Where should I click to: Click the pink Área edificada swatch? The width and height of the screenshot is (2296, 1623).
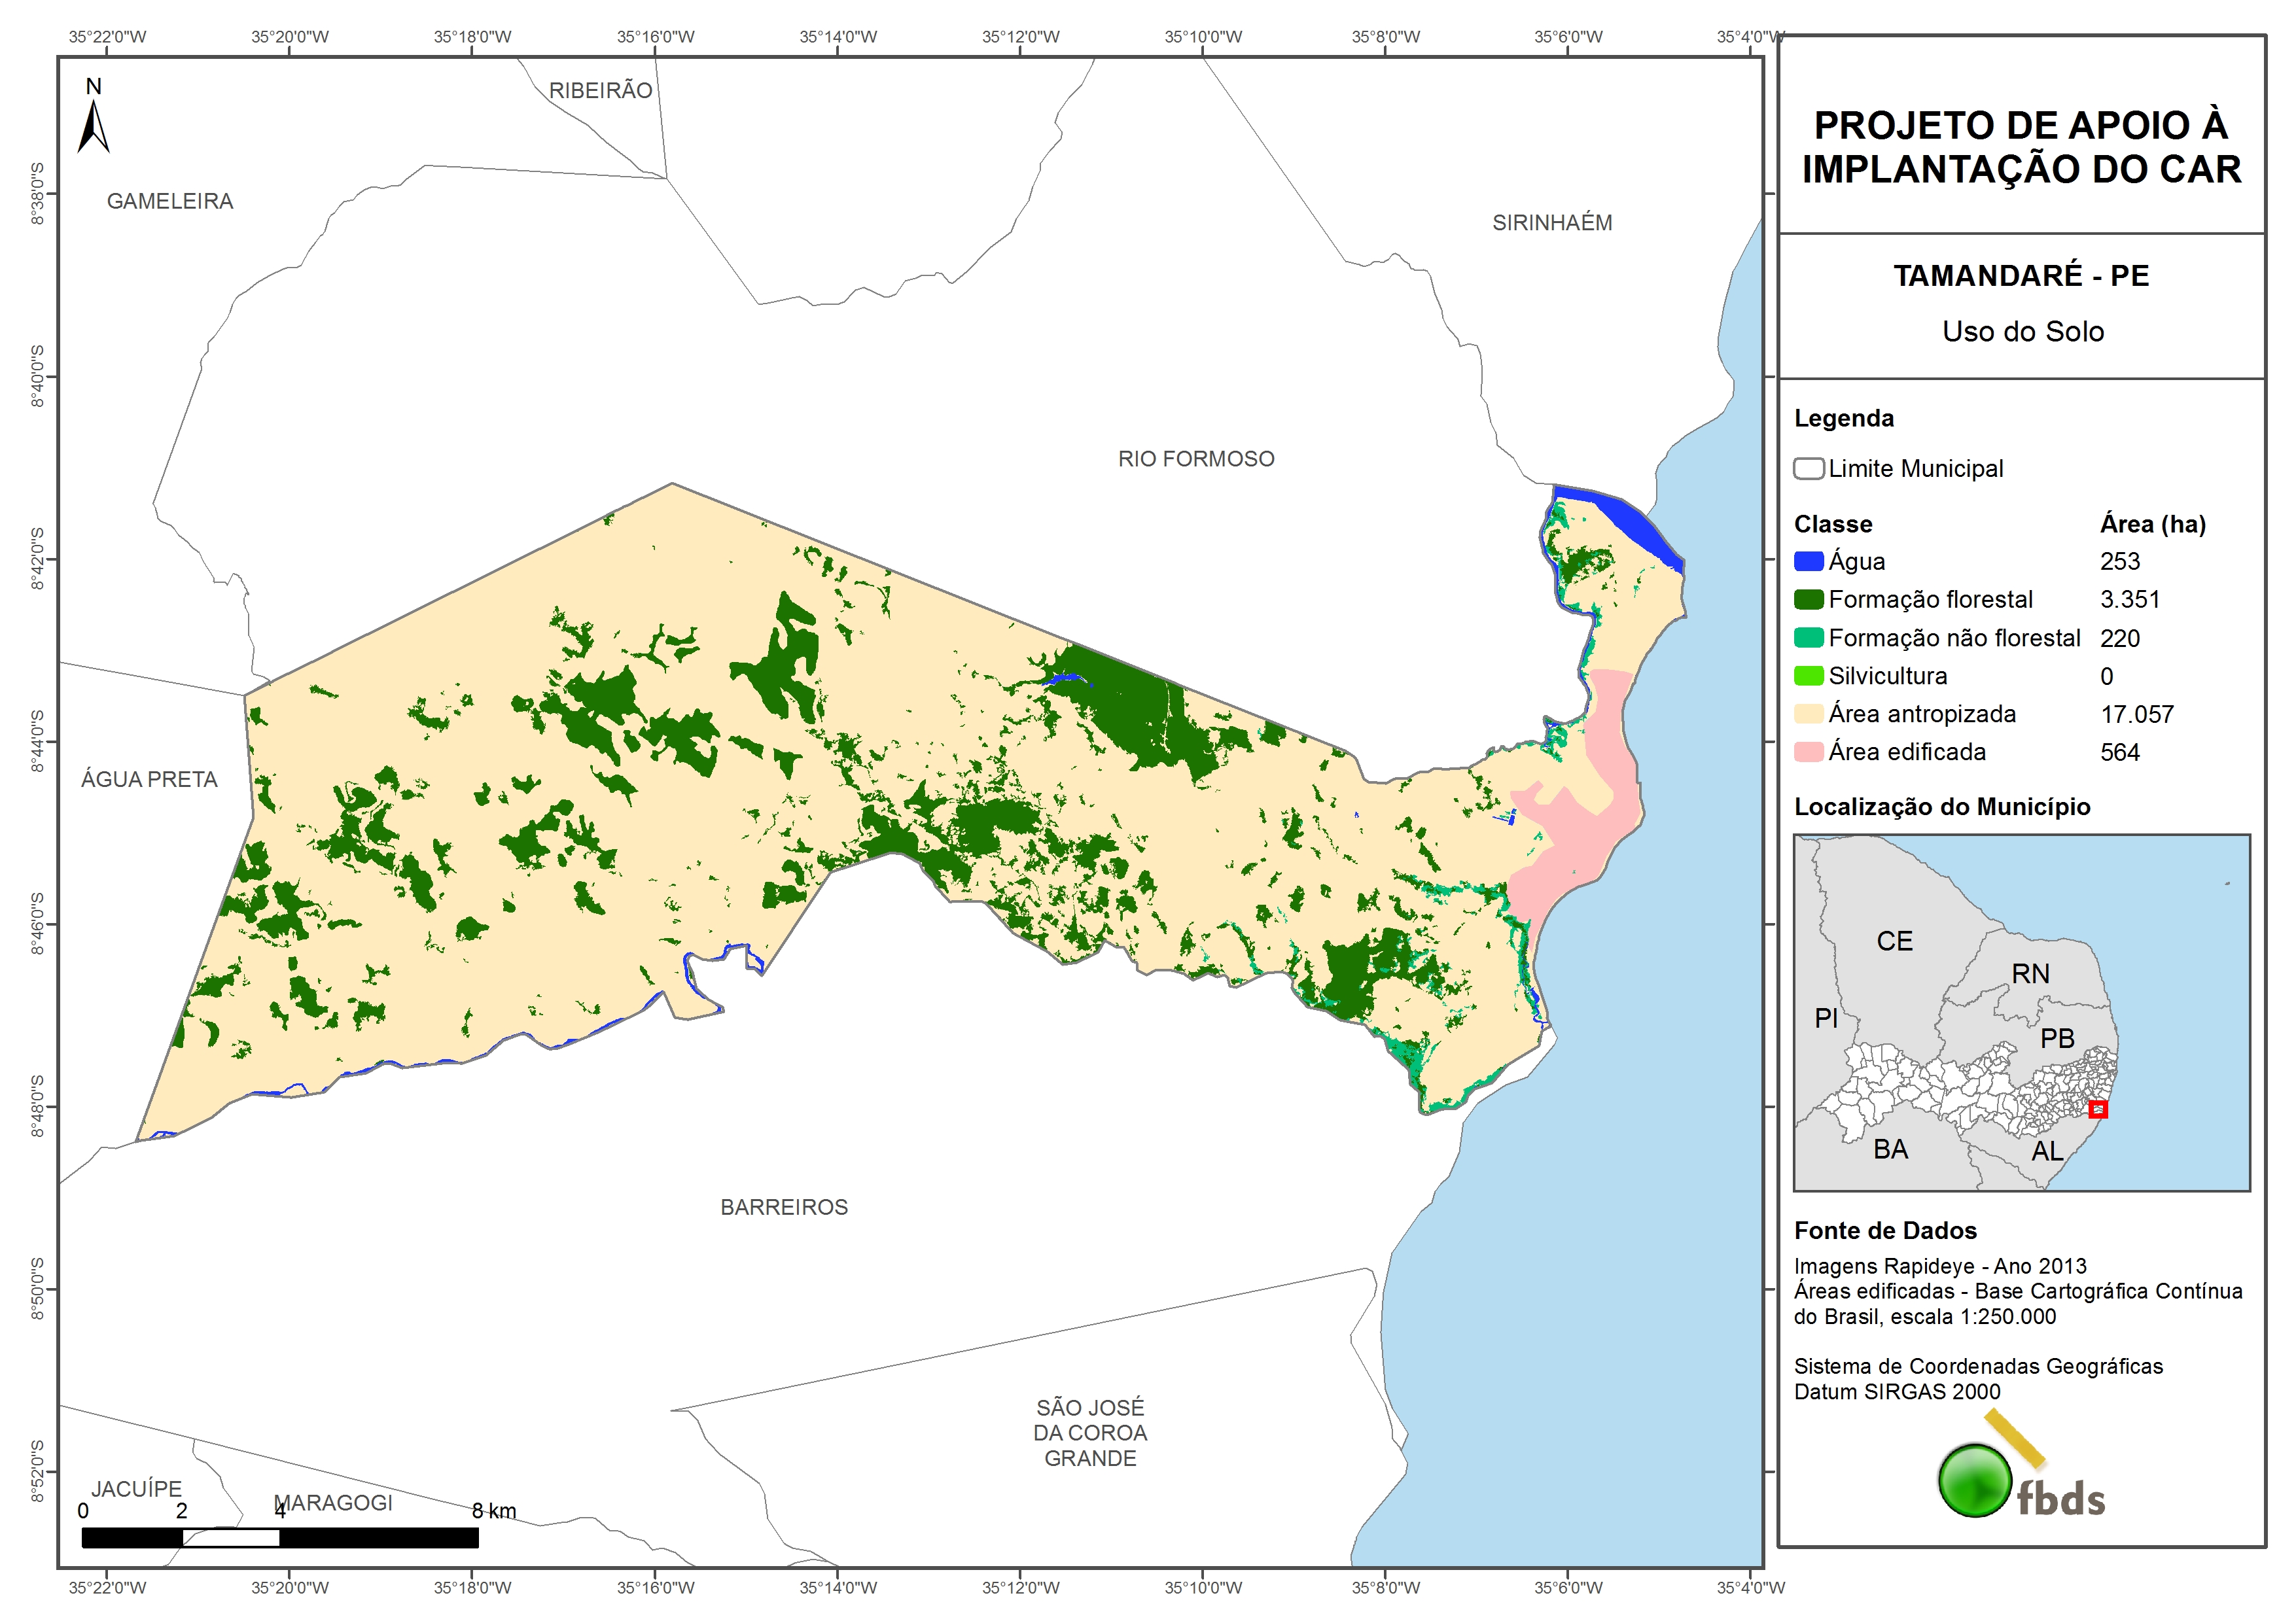[x=1808, y=752]
